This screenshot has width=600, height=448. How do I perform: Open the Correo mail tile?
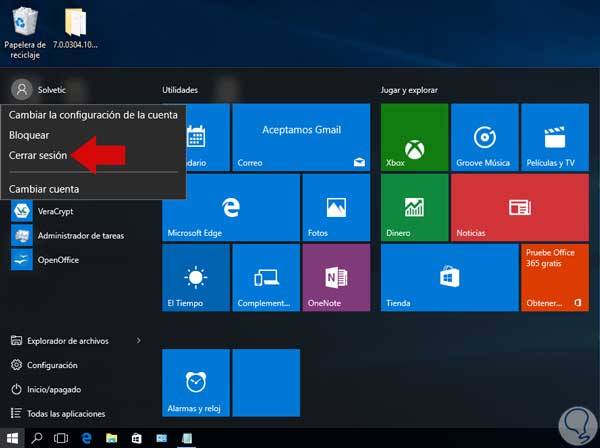[301, 137]
